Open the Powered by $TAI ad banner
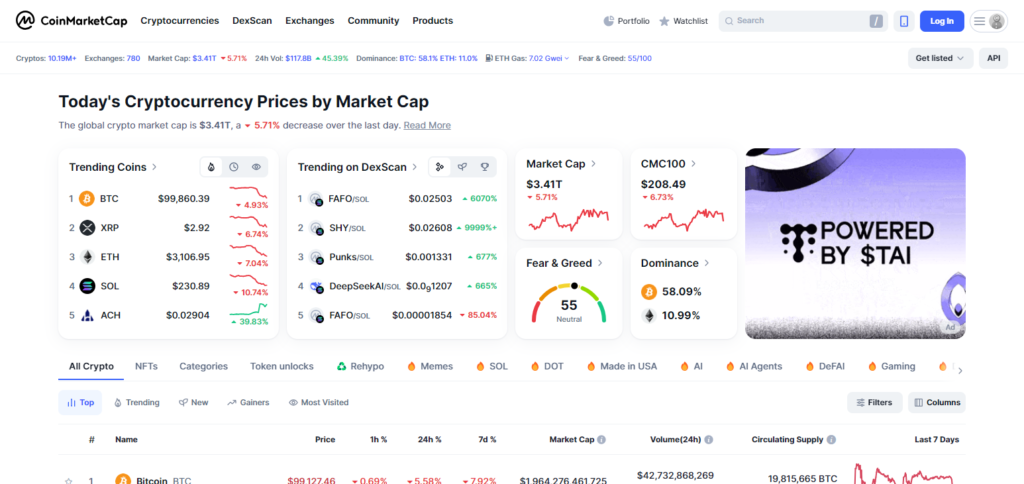The image size is (1024, 484). tap(856, 243)
